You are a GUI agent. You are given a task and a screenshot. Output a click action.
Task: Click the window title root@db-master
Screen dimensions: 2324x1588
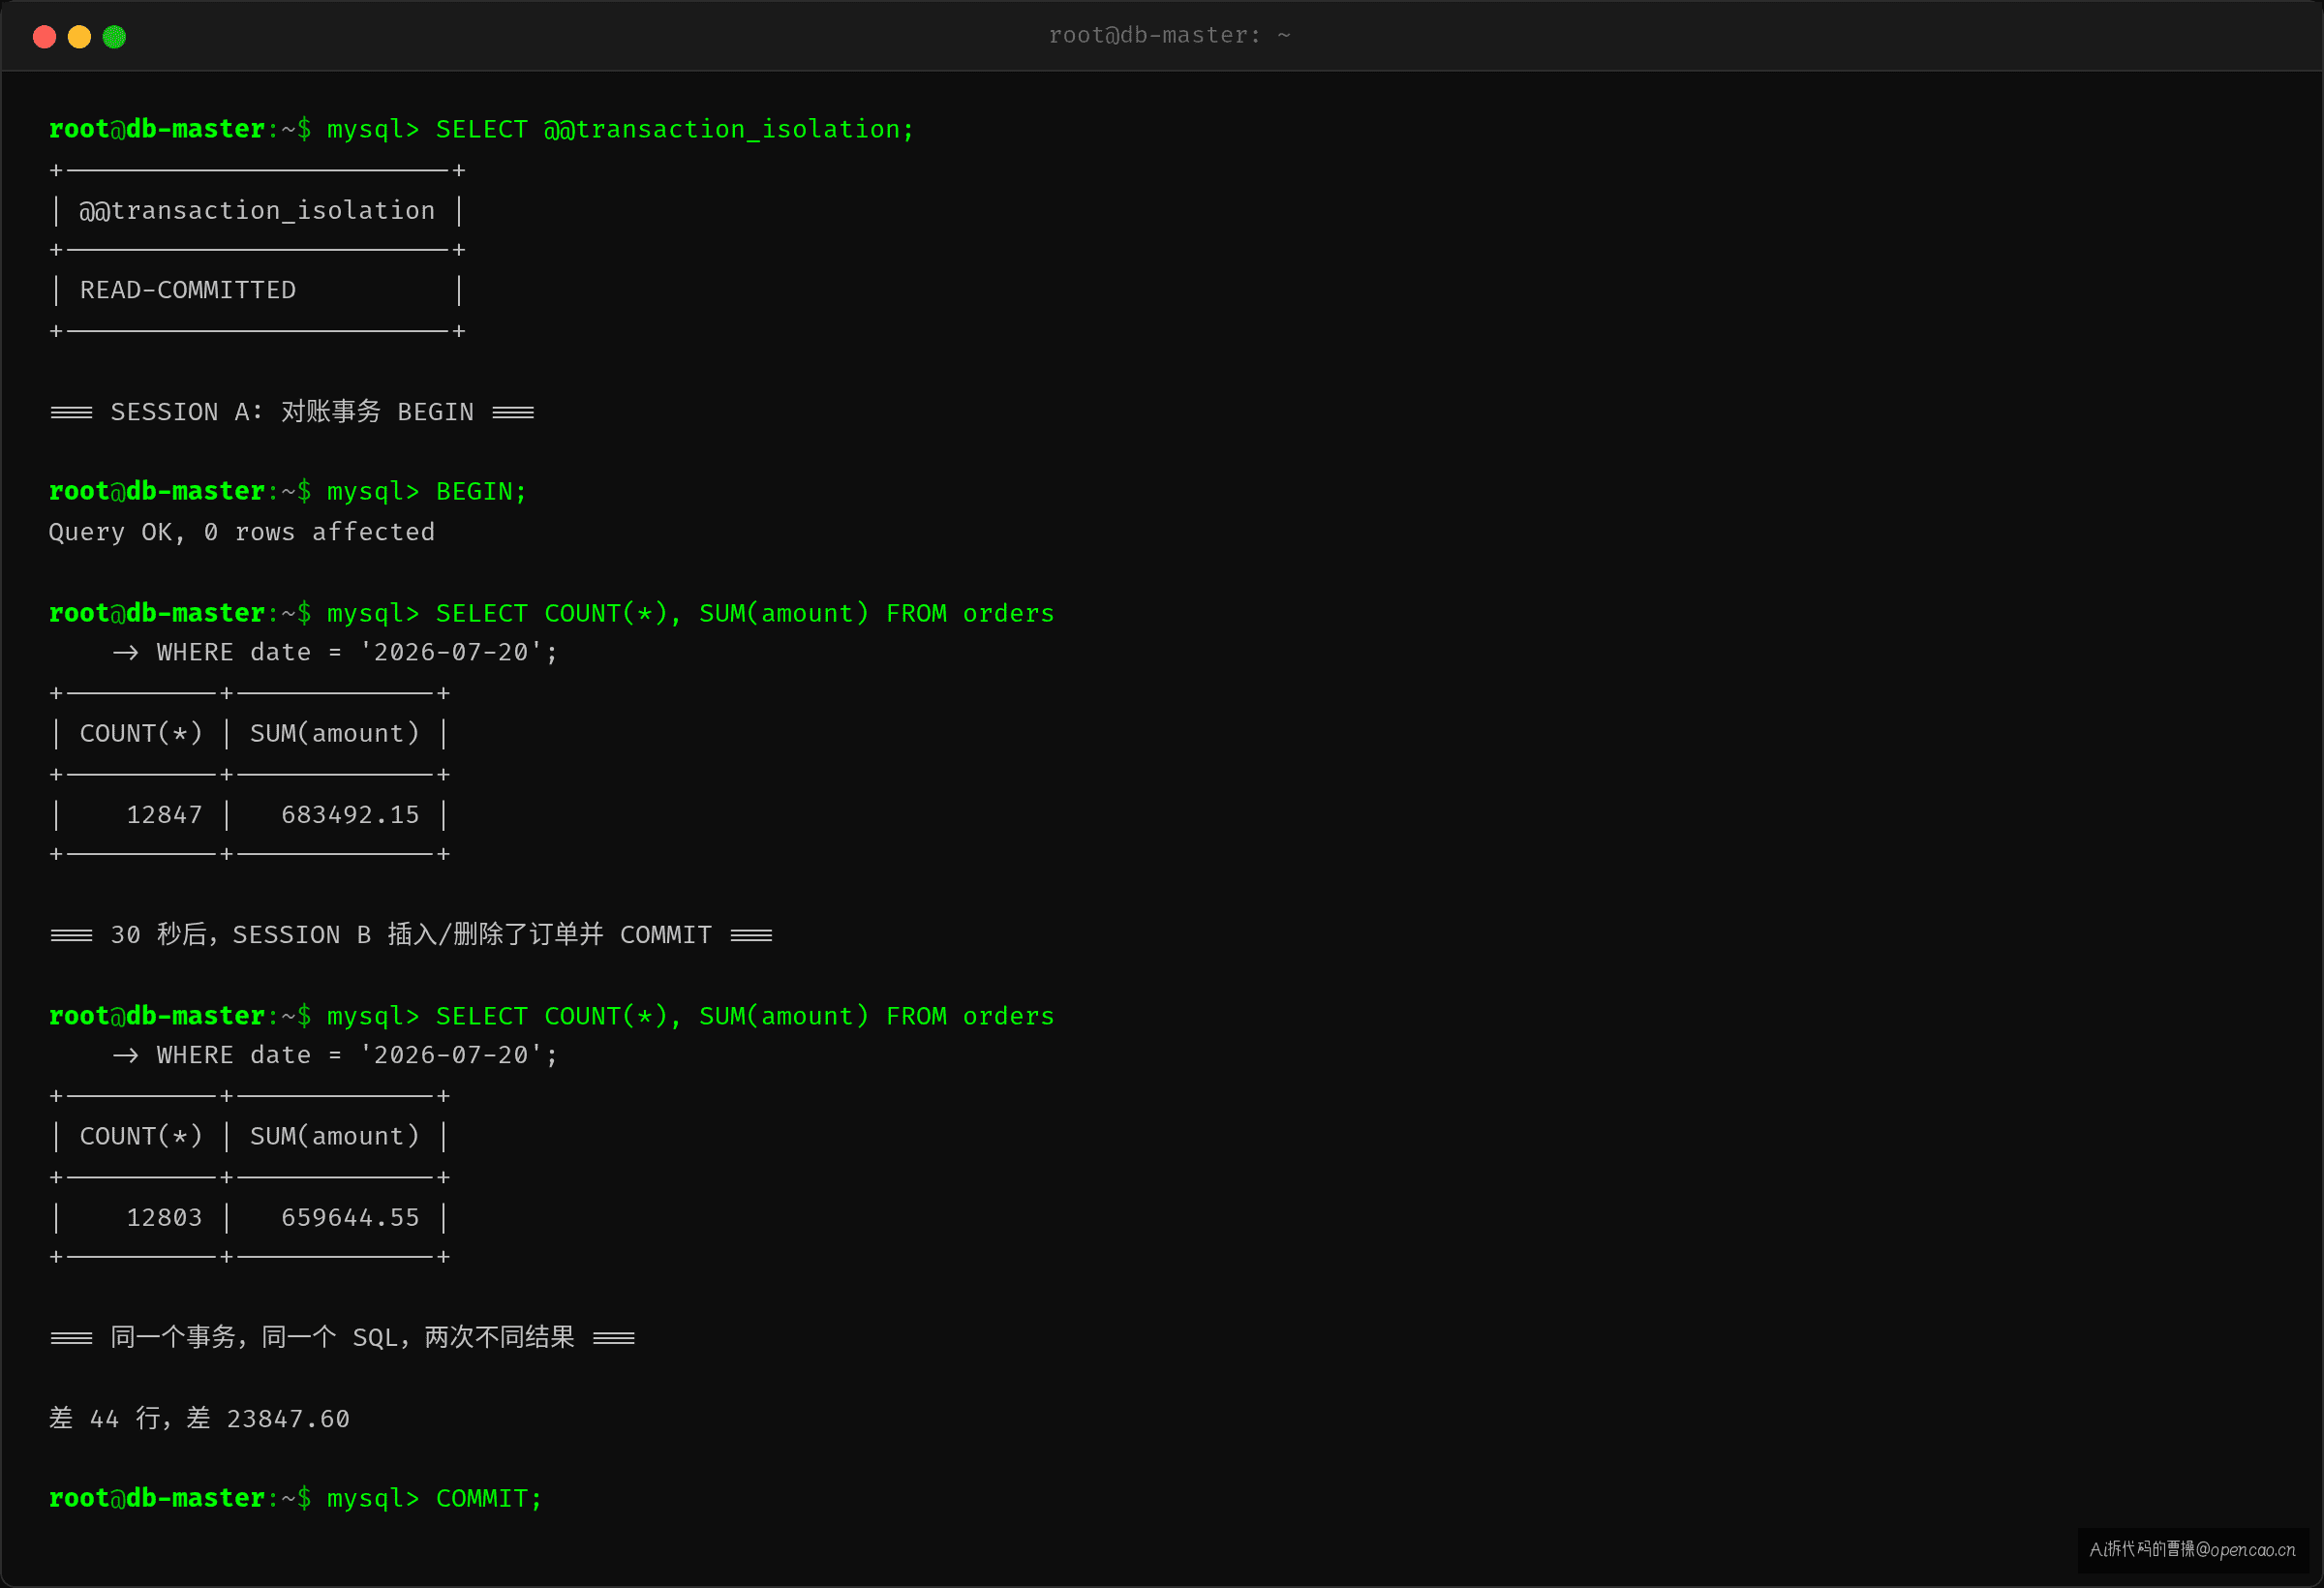coord(1169,36)
